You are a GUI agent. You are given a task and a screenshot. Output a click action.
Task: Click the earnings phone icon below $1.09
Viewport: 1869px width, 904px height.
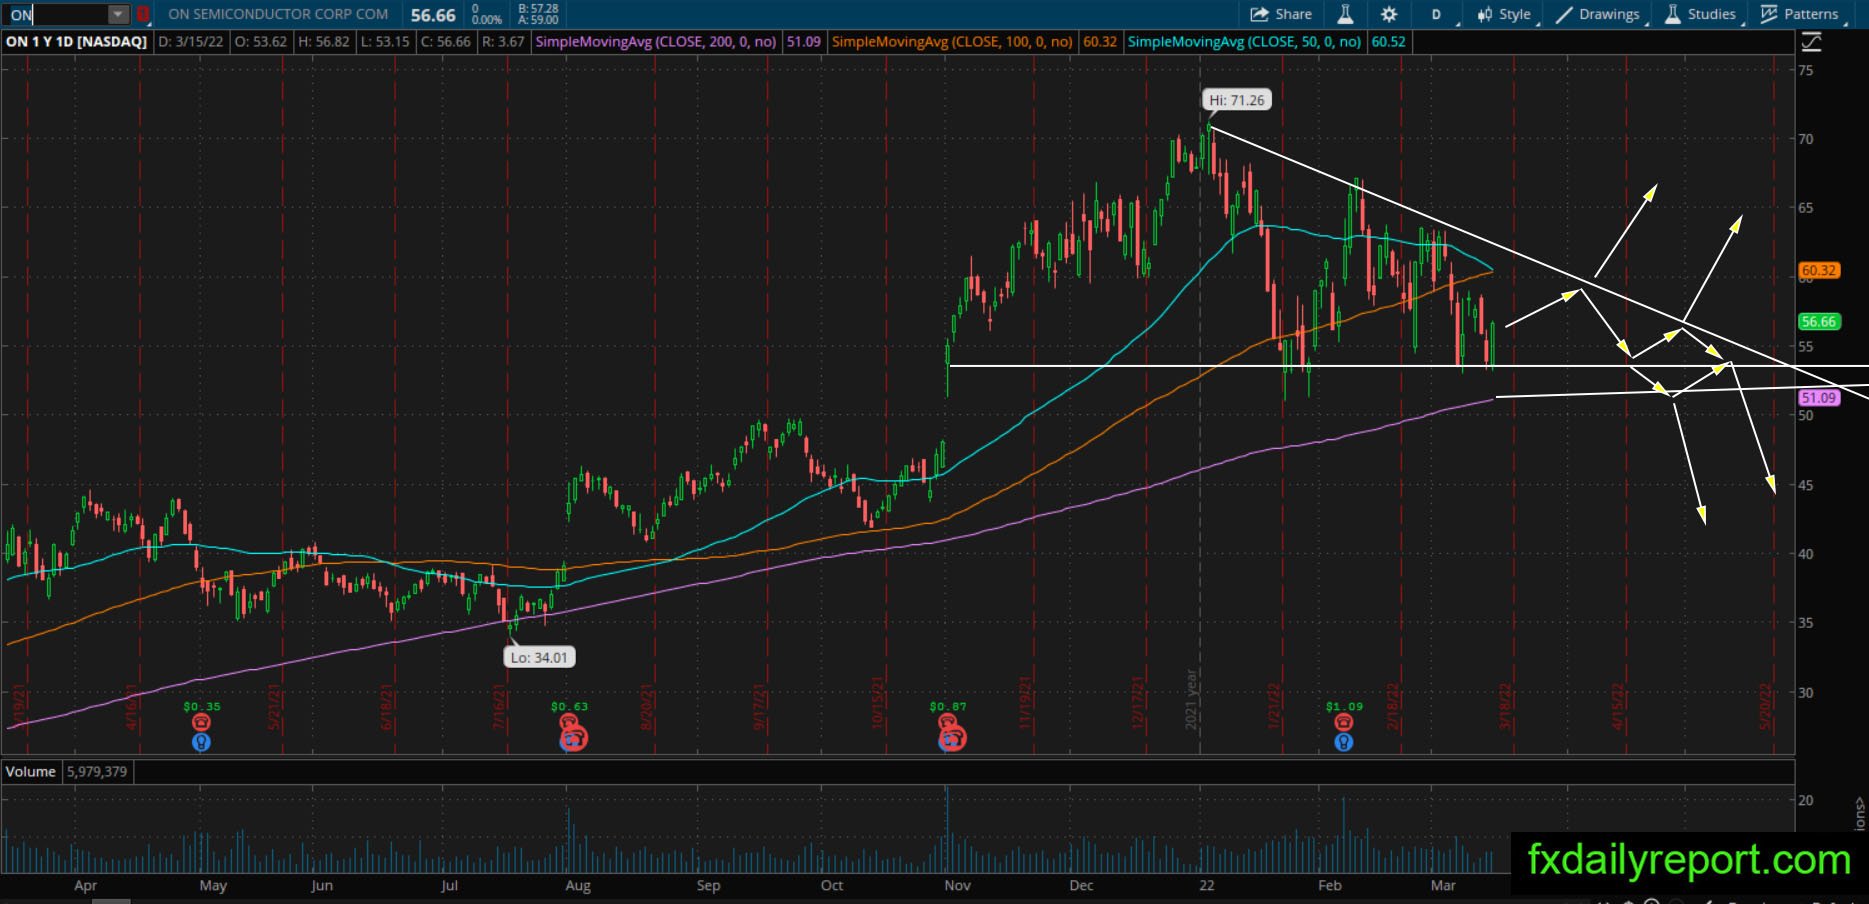pyautogui.click(x=1343, y=723)
